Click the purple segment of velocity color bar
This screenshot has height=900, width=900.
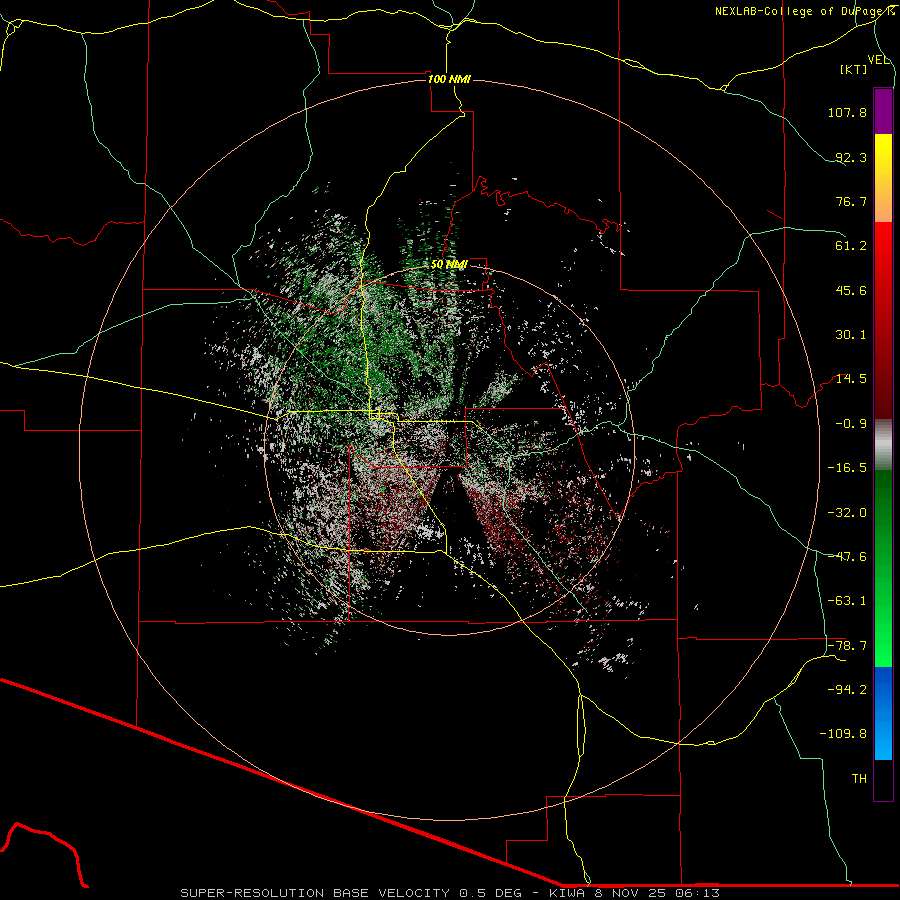(x=883, y=111)
